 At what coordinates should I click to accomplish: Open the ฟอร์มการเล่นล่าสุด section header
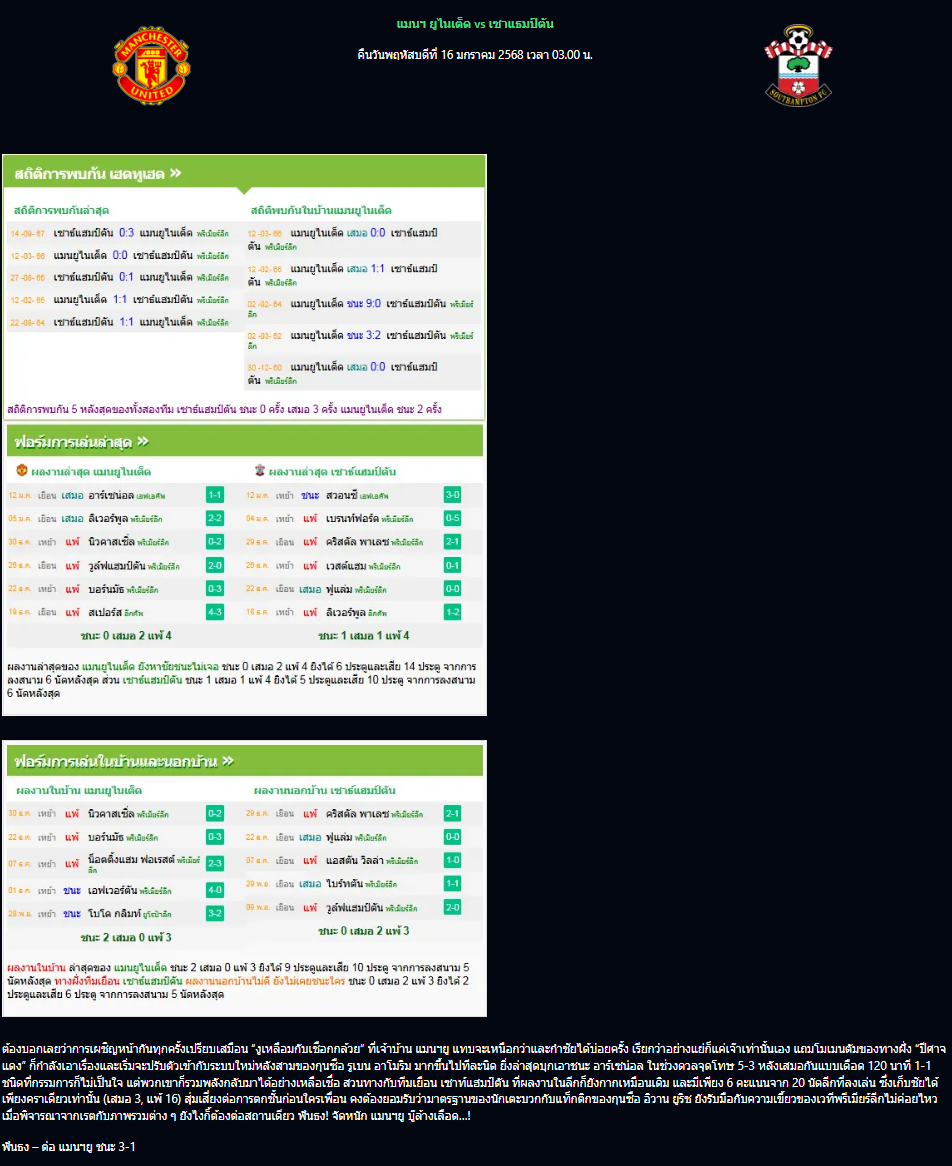tap(244, 442)
